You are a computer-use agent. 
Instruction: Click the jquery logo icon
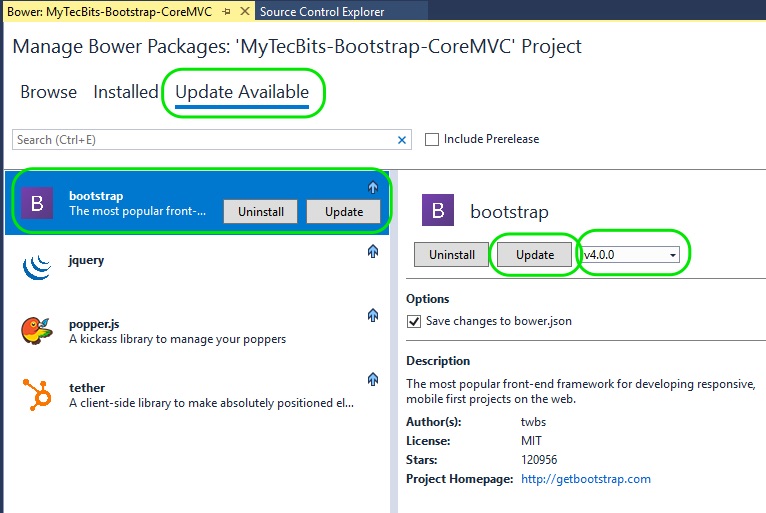click(x=37, y=267)
